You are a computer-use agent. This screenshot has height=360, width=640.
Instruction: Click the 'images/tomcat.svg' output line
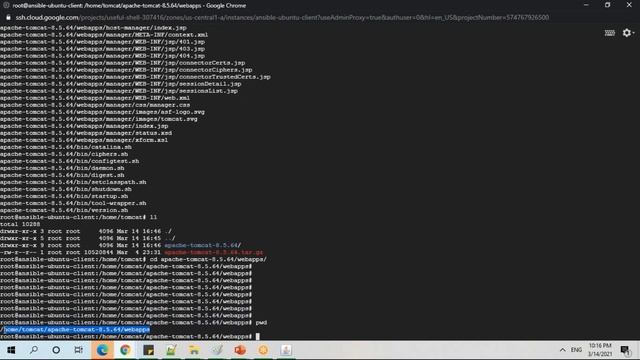point(99,119)
